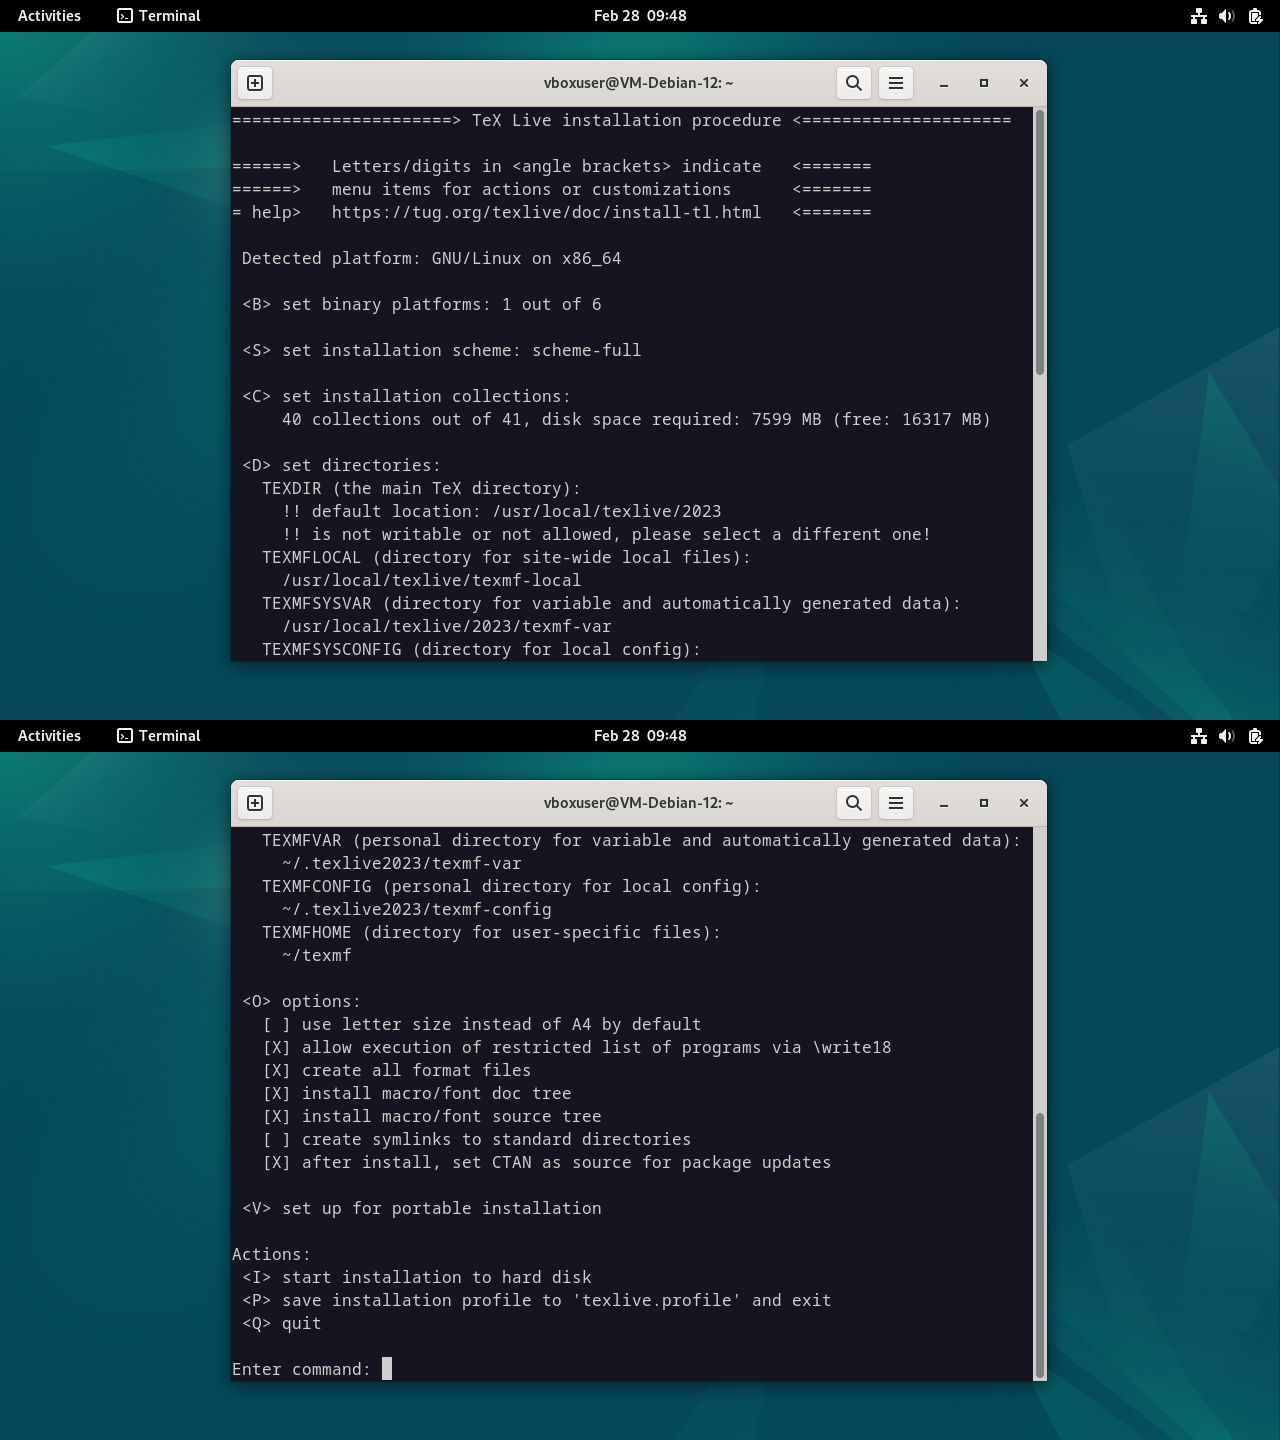Screen dimensions: 1280x1440
Task: Click the '/usr/local/texlive/2023/texmf-var' path
Action: pyautogui.click(x=447, y=626)
